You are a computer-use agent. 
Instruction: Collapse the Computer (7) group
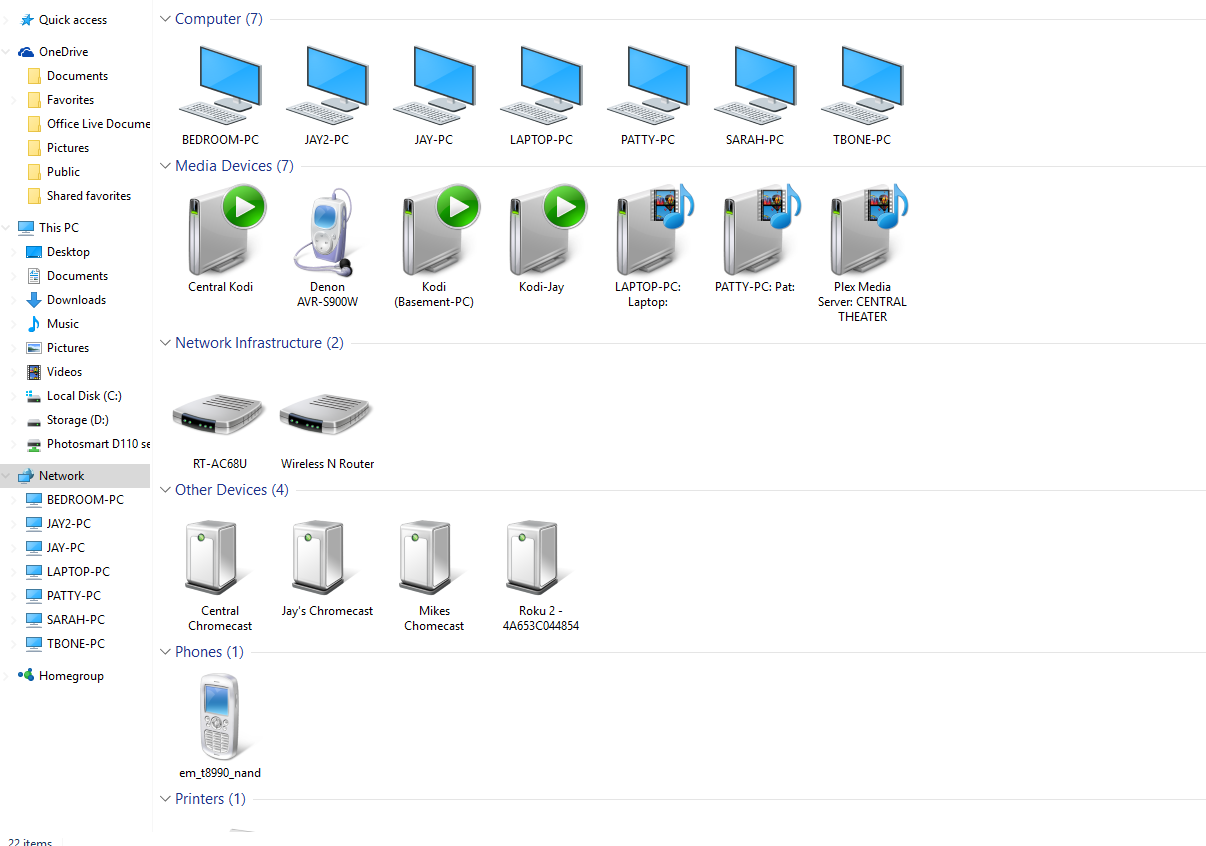[x=165, y=19]
